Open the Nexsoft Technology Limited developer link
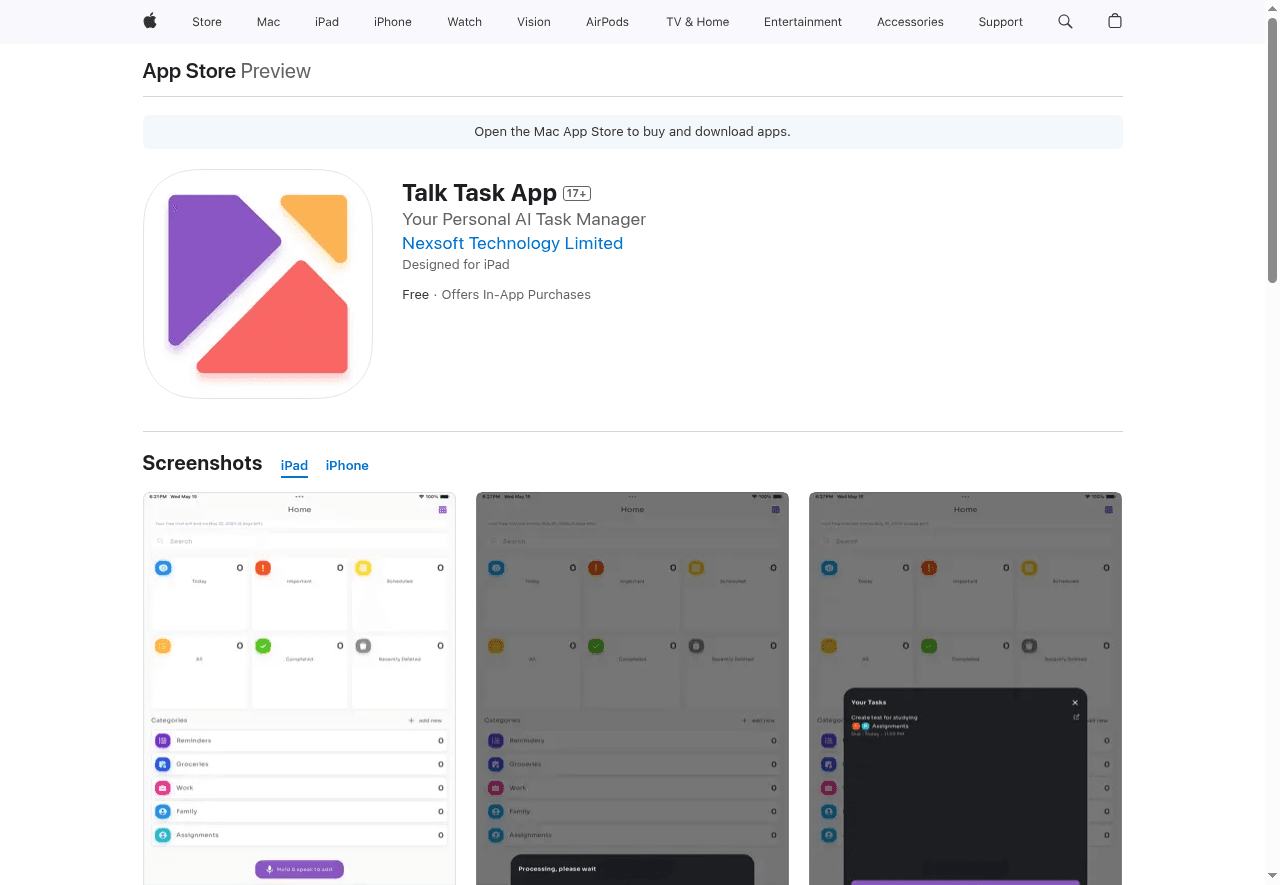1280x885 pixels. coord(512,243)
